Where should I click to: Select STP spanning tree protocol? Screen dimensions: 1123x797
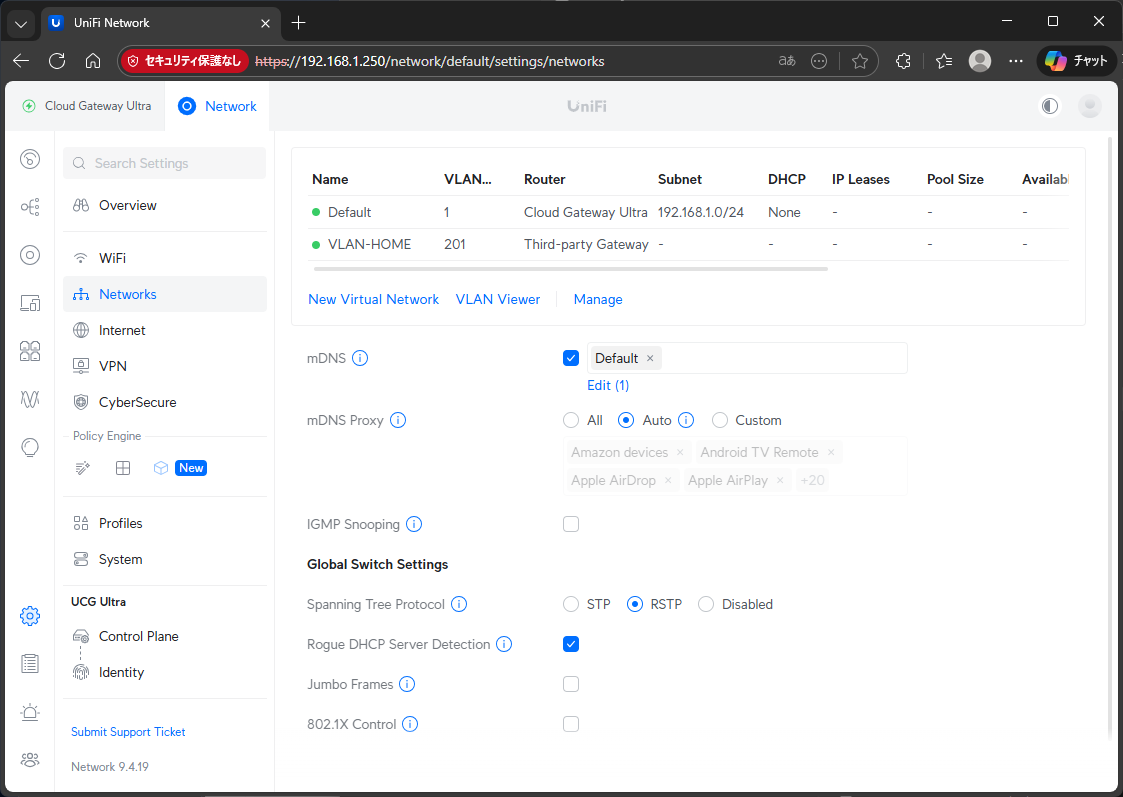click(571, 604)
